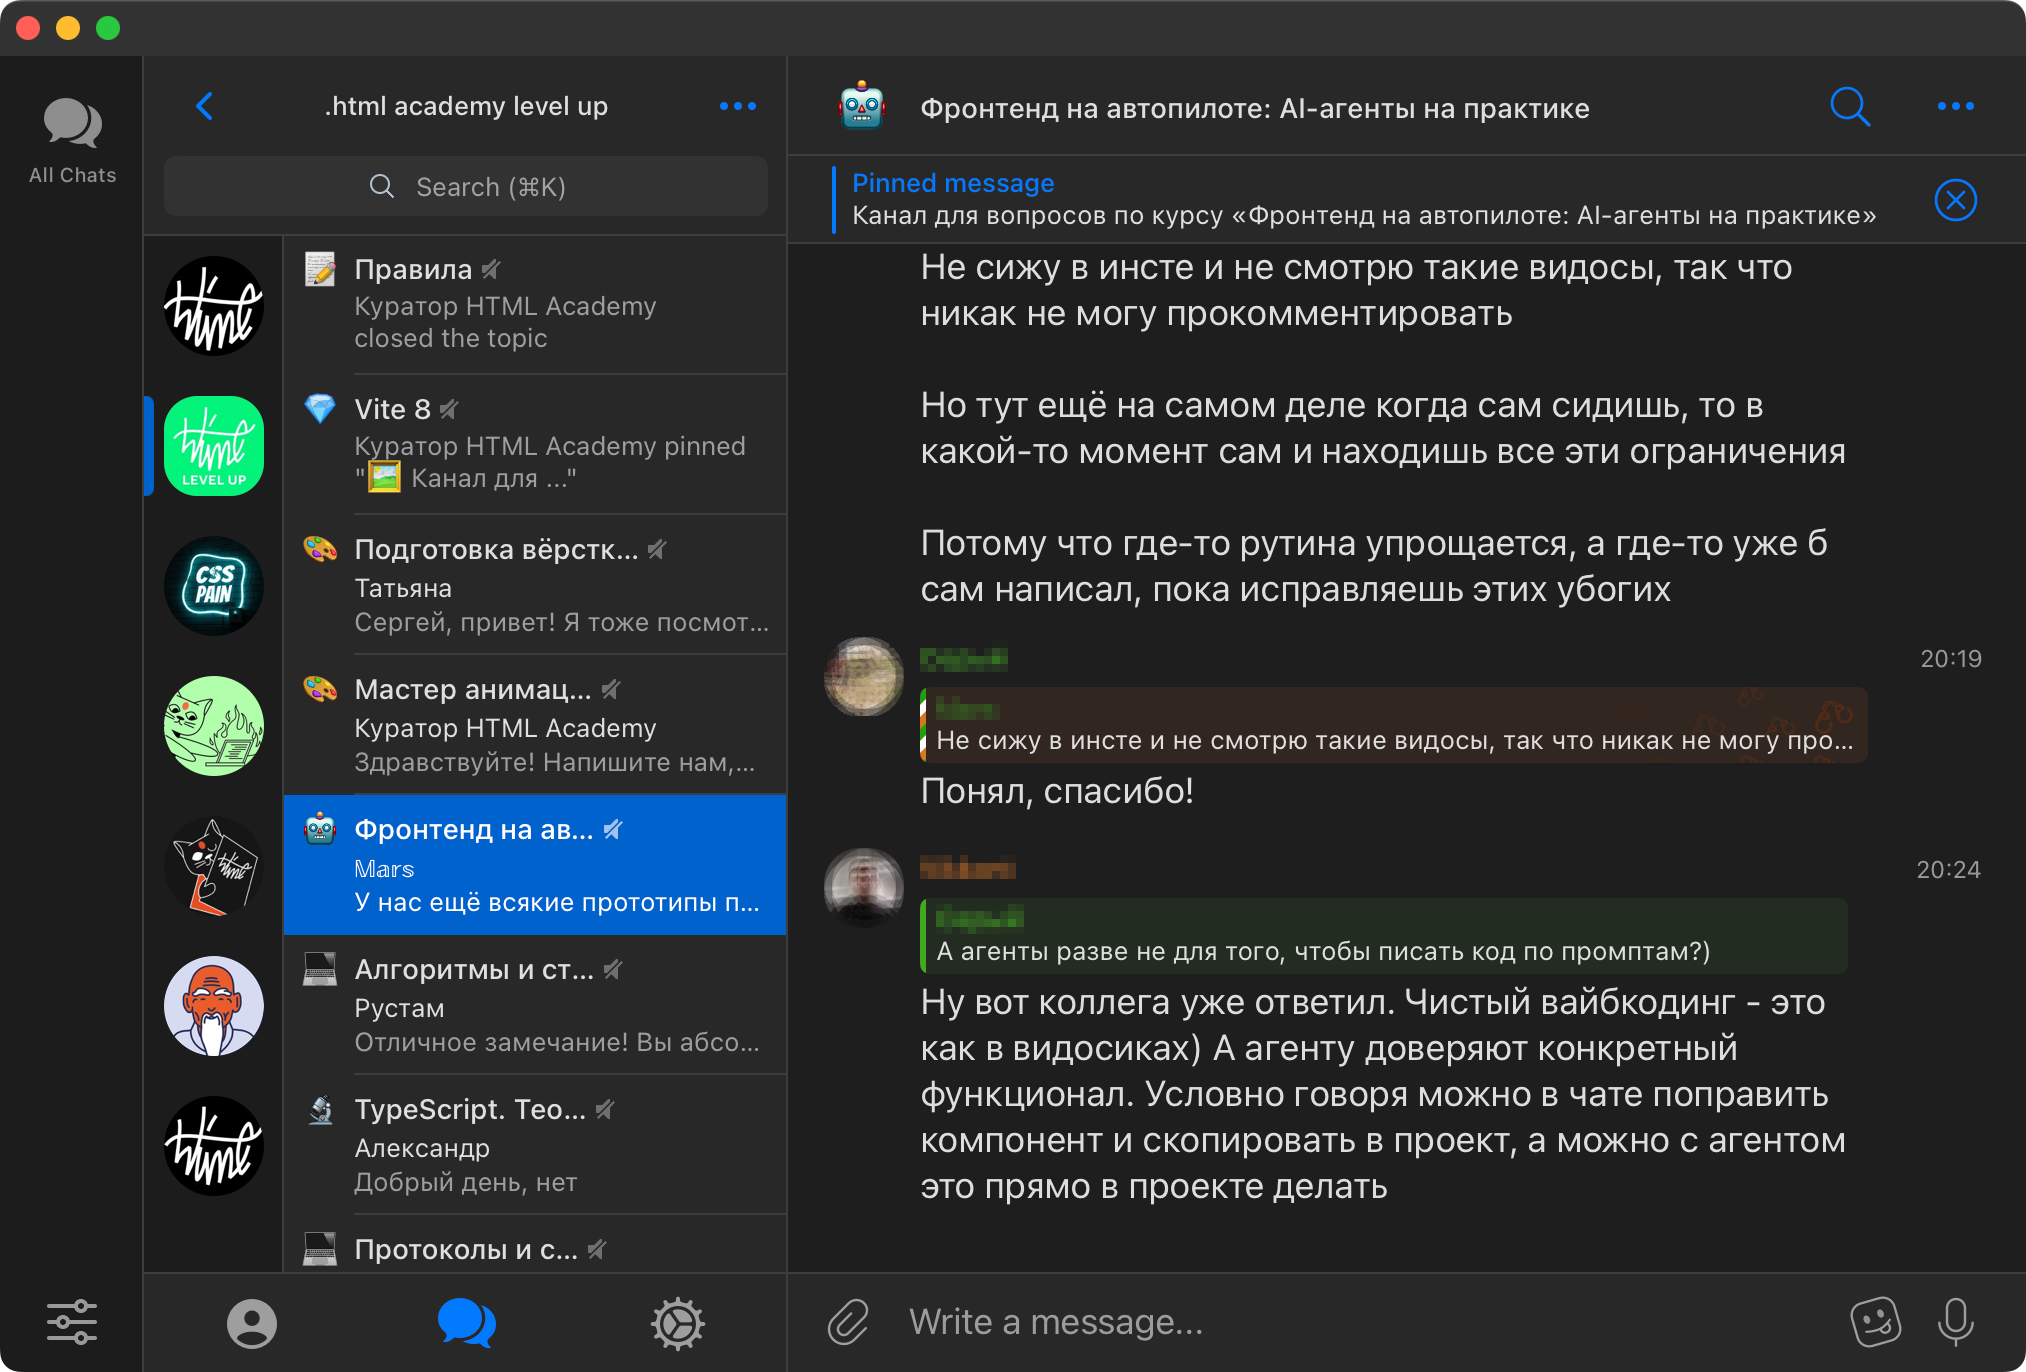2026x1372 pixels.
Task: Click the Search chats field
Action: pyautogui.click(x=466, y=186)
